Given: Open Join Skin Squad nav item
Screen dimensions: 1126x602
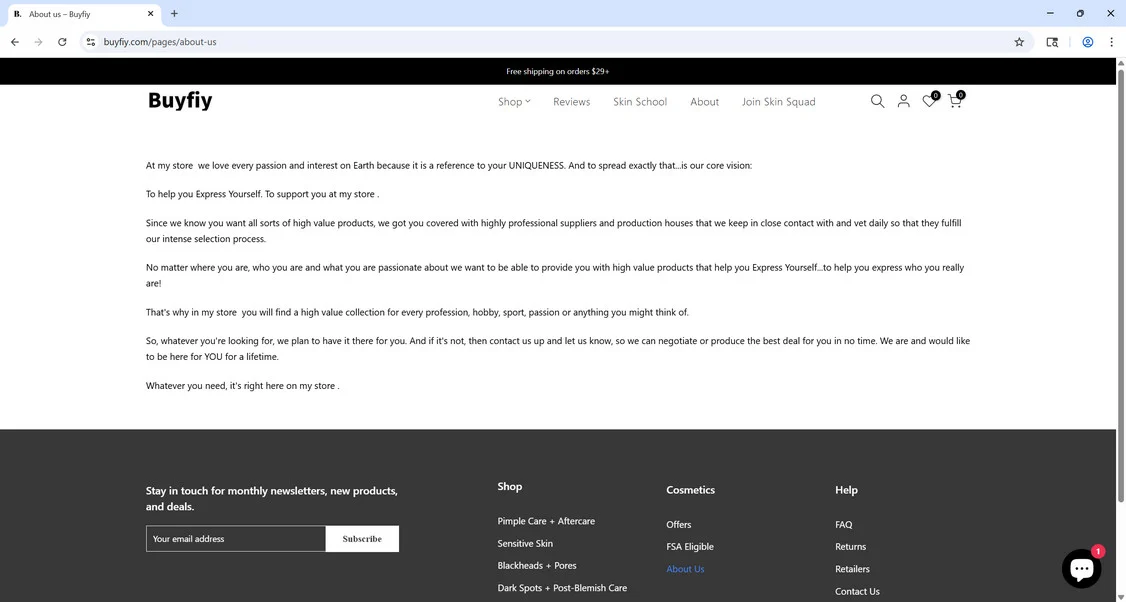Looking at the screenshot, I should point(778,101).
